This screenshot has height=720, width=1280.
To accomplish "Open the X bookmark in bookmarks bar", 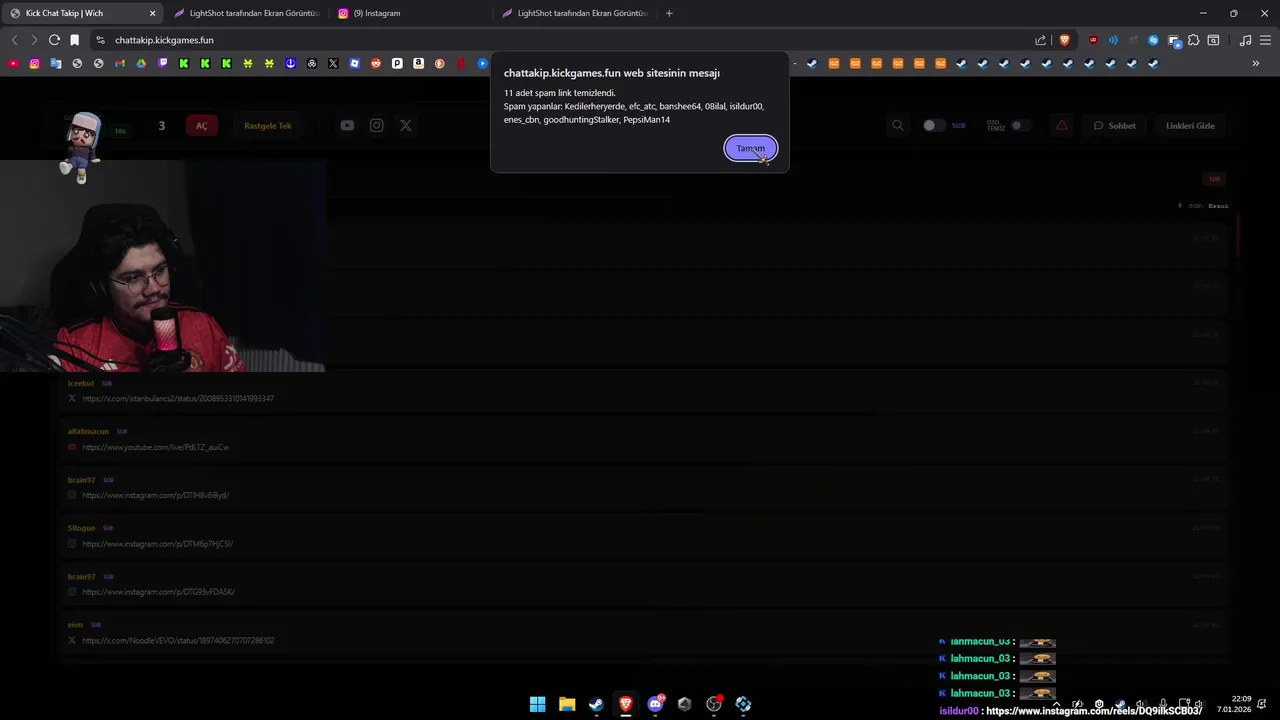I will (x=333, y=63).
